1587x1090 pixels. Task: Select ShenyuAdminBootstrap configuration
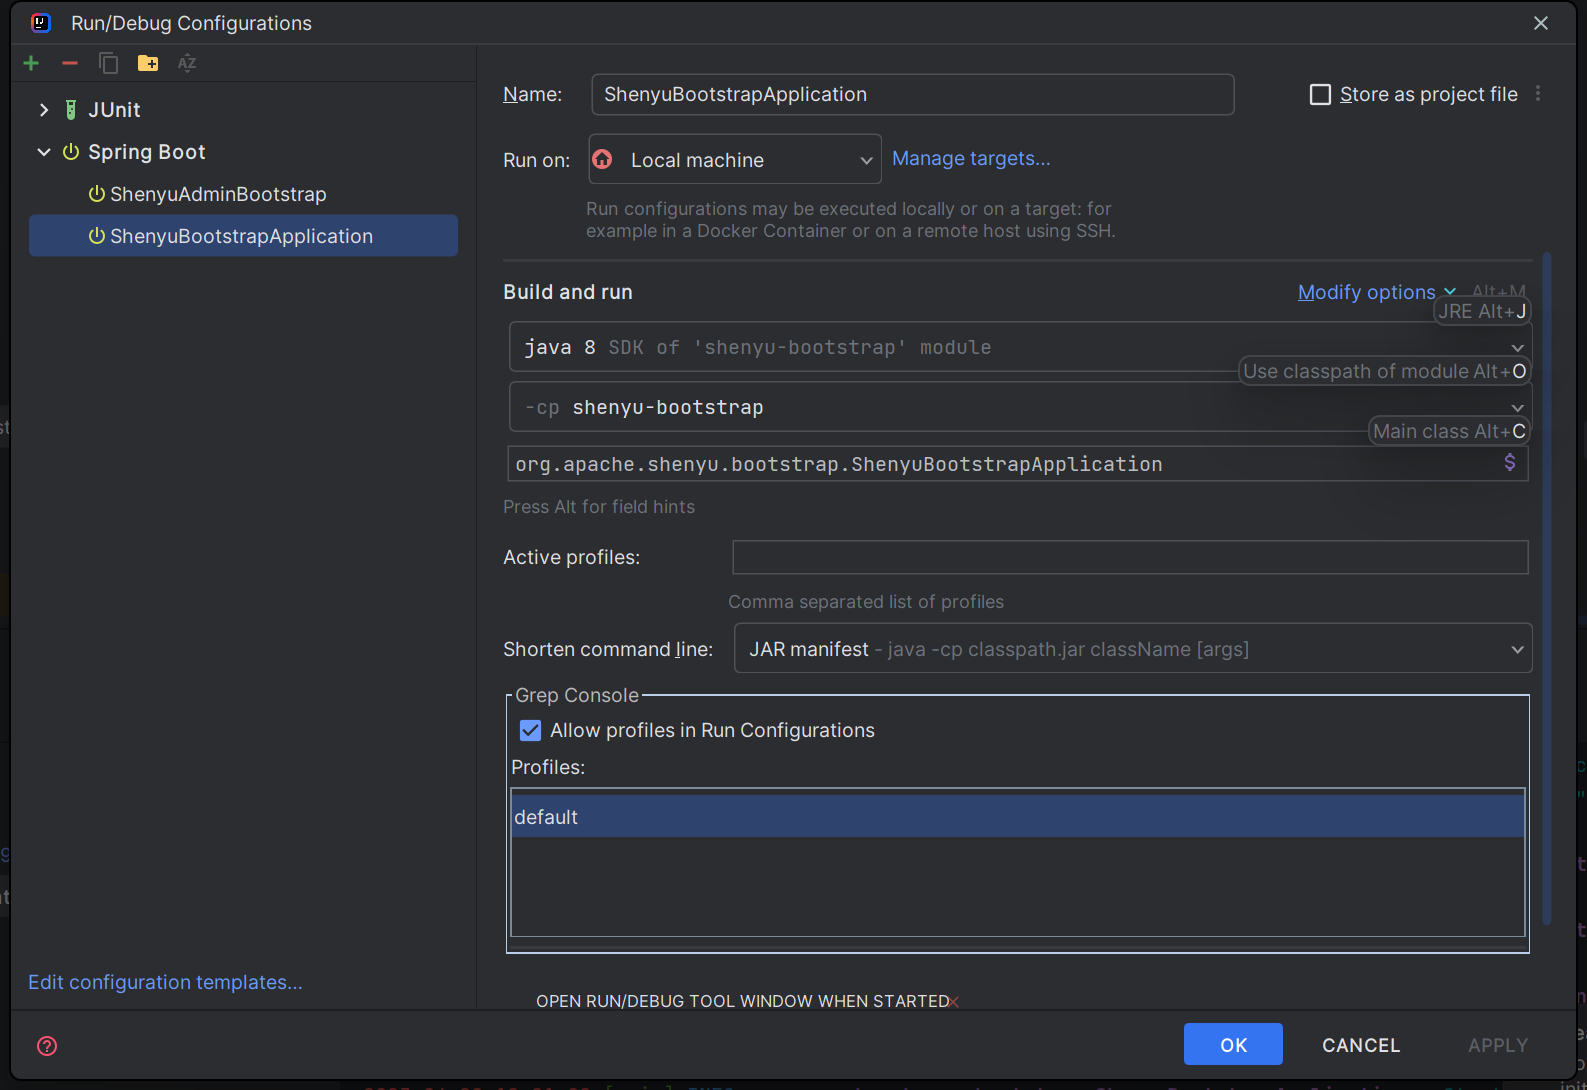(218, 194)
